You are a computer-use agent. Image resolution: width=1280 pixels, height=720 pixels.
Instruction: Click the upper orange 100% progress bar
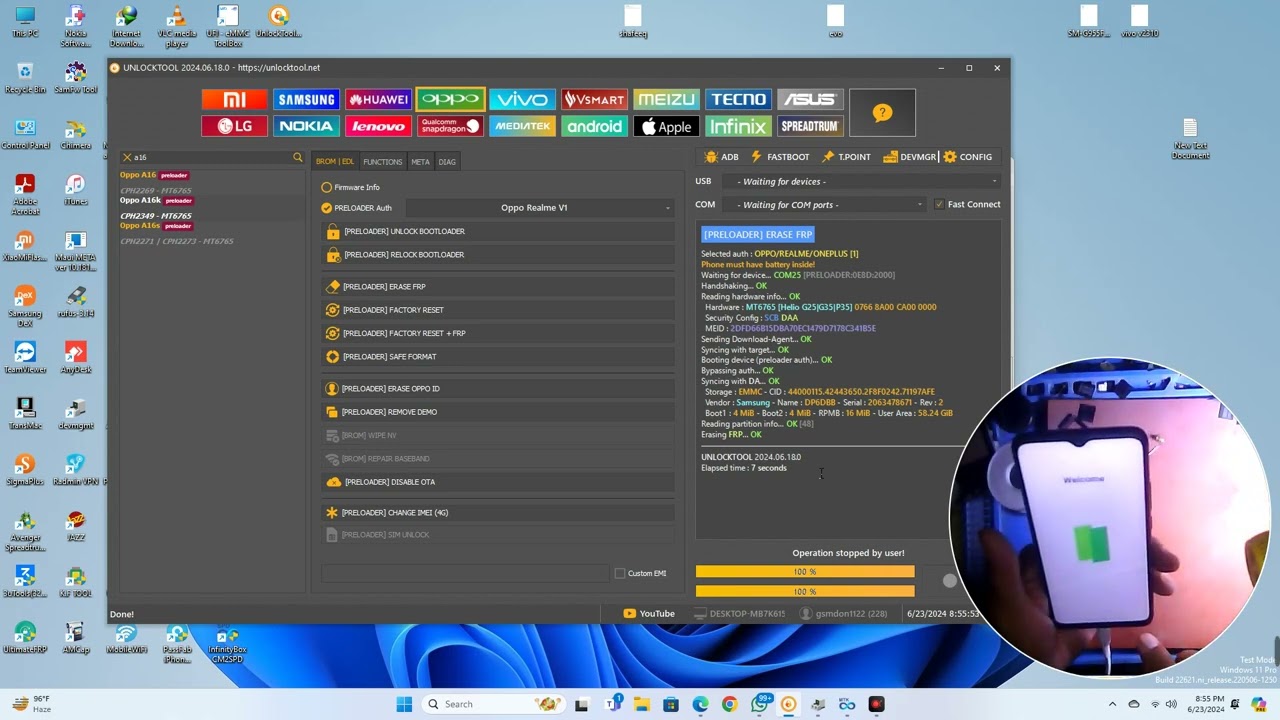(805, 572)
